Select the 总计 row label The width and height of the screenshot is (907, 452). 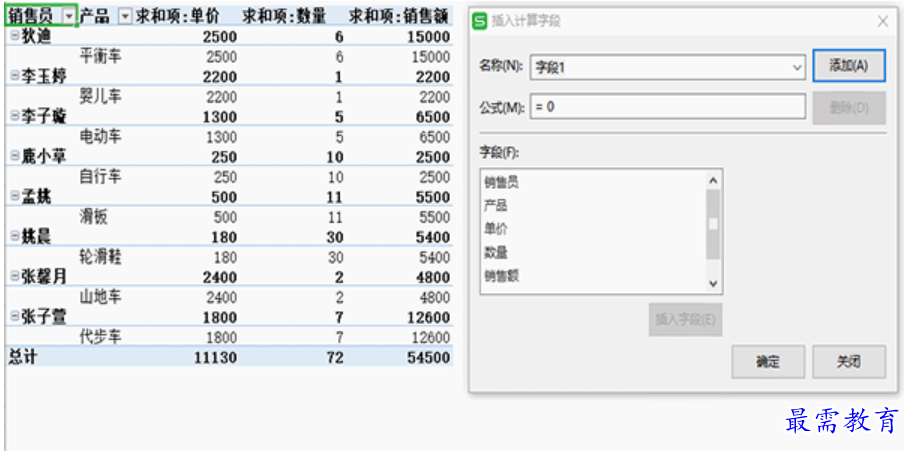[x=23, y=357]
